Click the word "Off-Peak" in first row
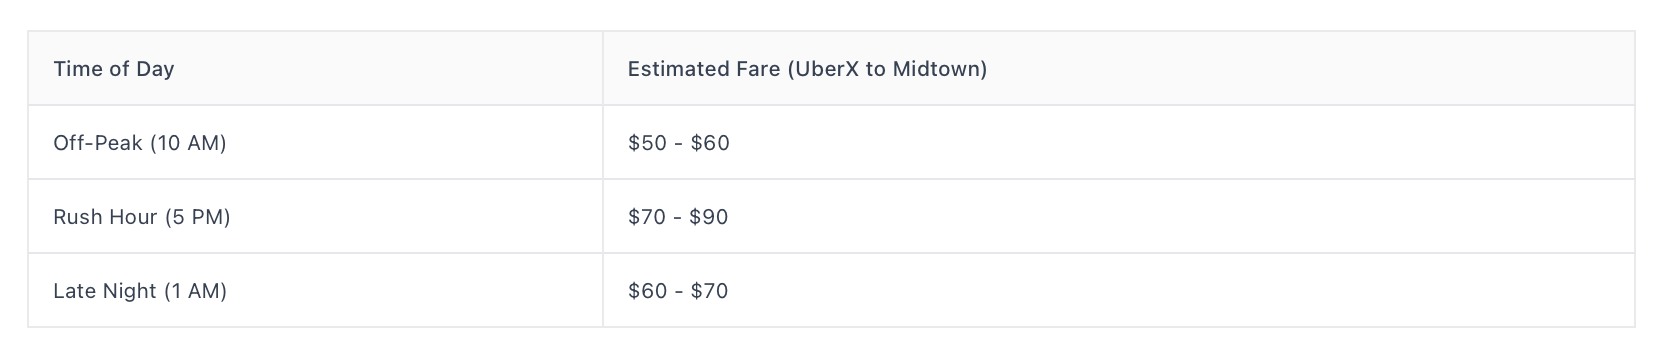Viewport: 1659px width, 363px height. [x=98, y=143]
